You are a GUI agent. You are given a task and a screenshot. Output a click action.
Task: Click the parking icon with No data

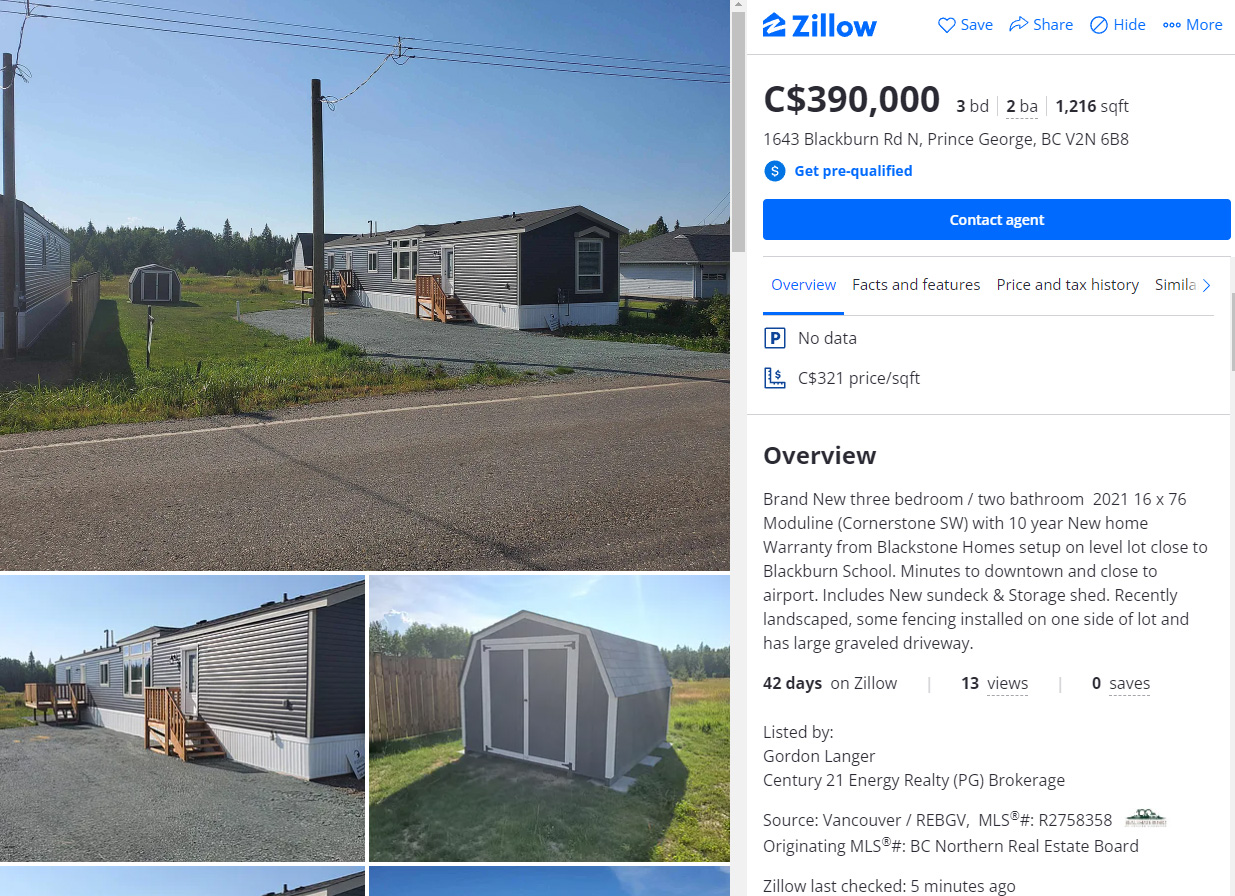[x=775, y=338]
